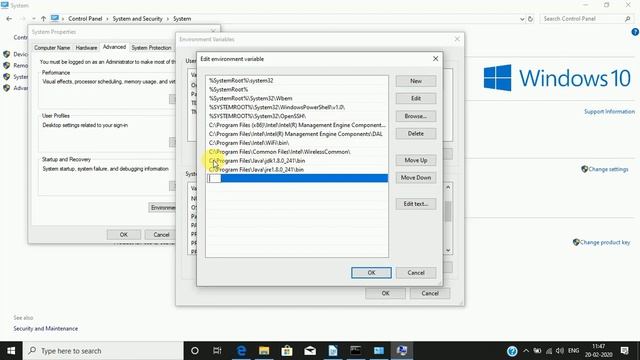The image size is (640, 360).
Task: Click the Edit text... button
Action: [416, 204]
